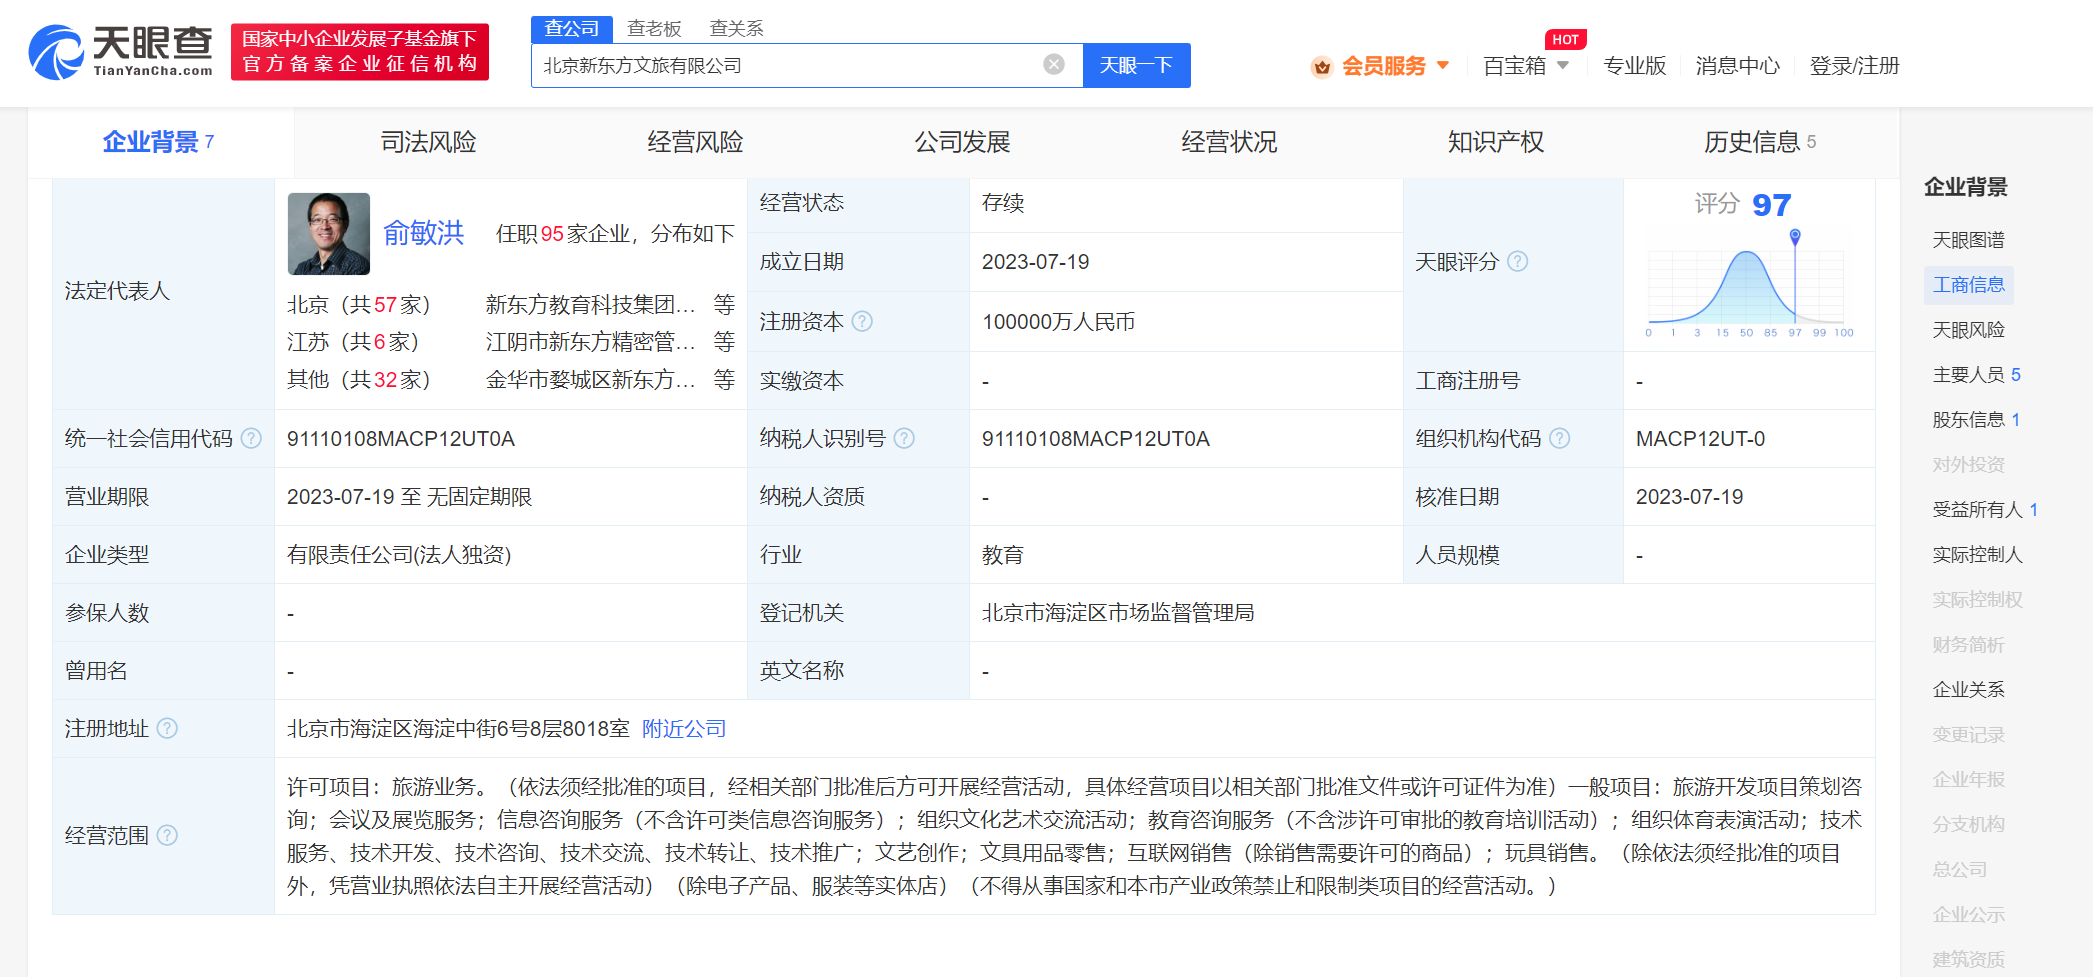Open 消息中心 link
Viewport: 2093px width, 977px height.
pos(1738,66)
